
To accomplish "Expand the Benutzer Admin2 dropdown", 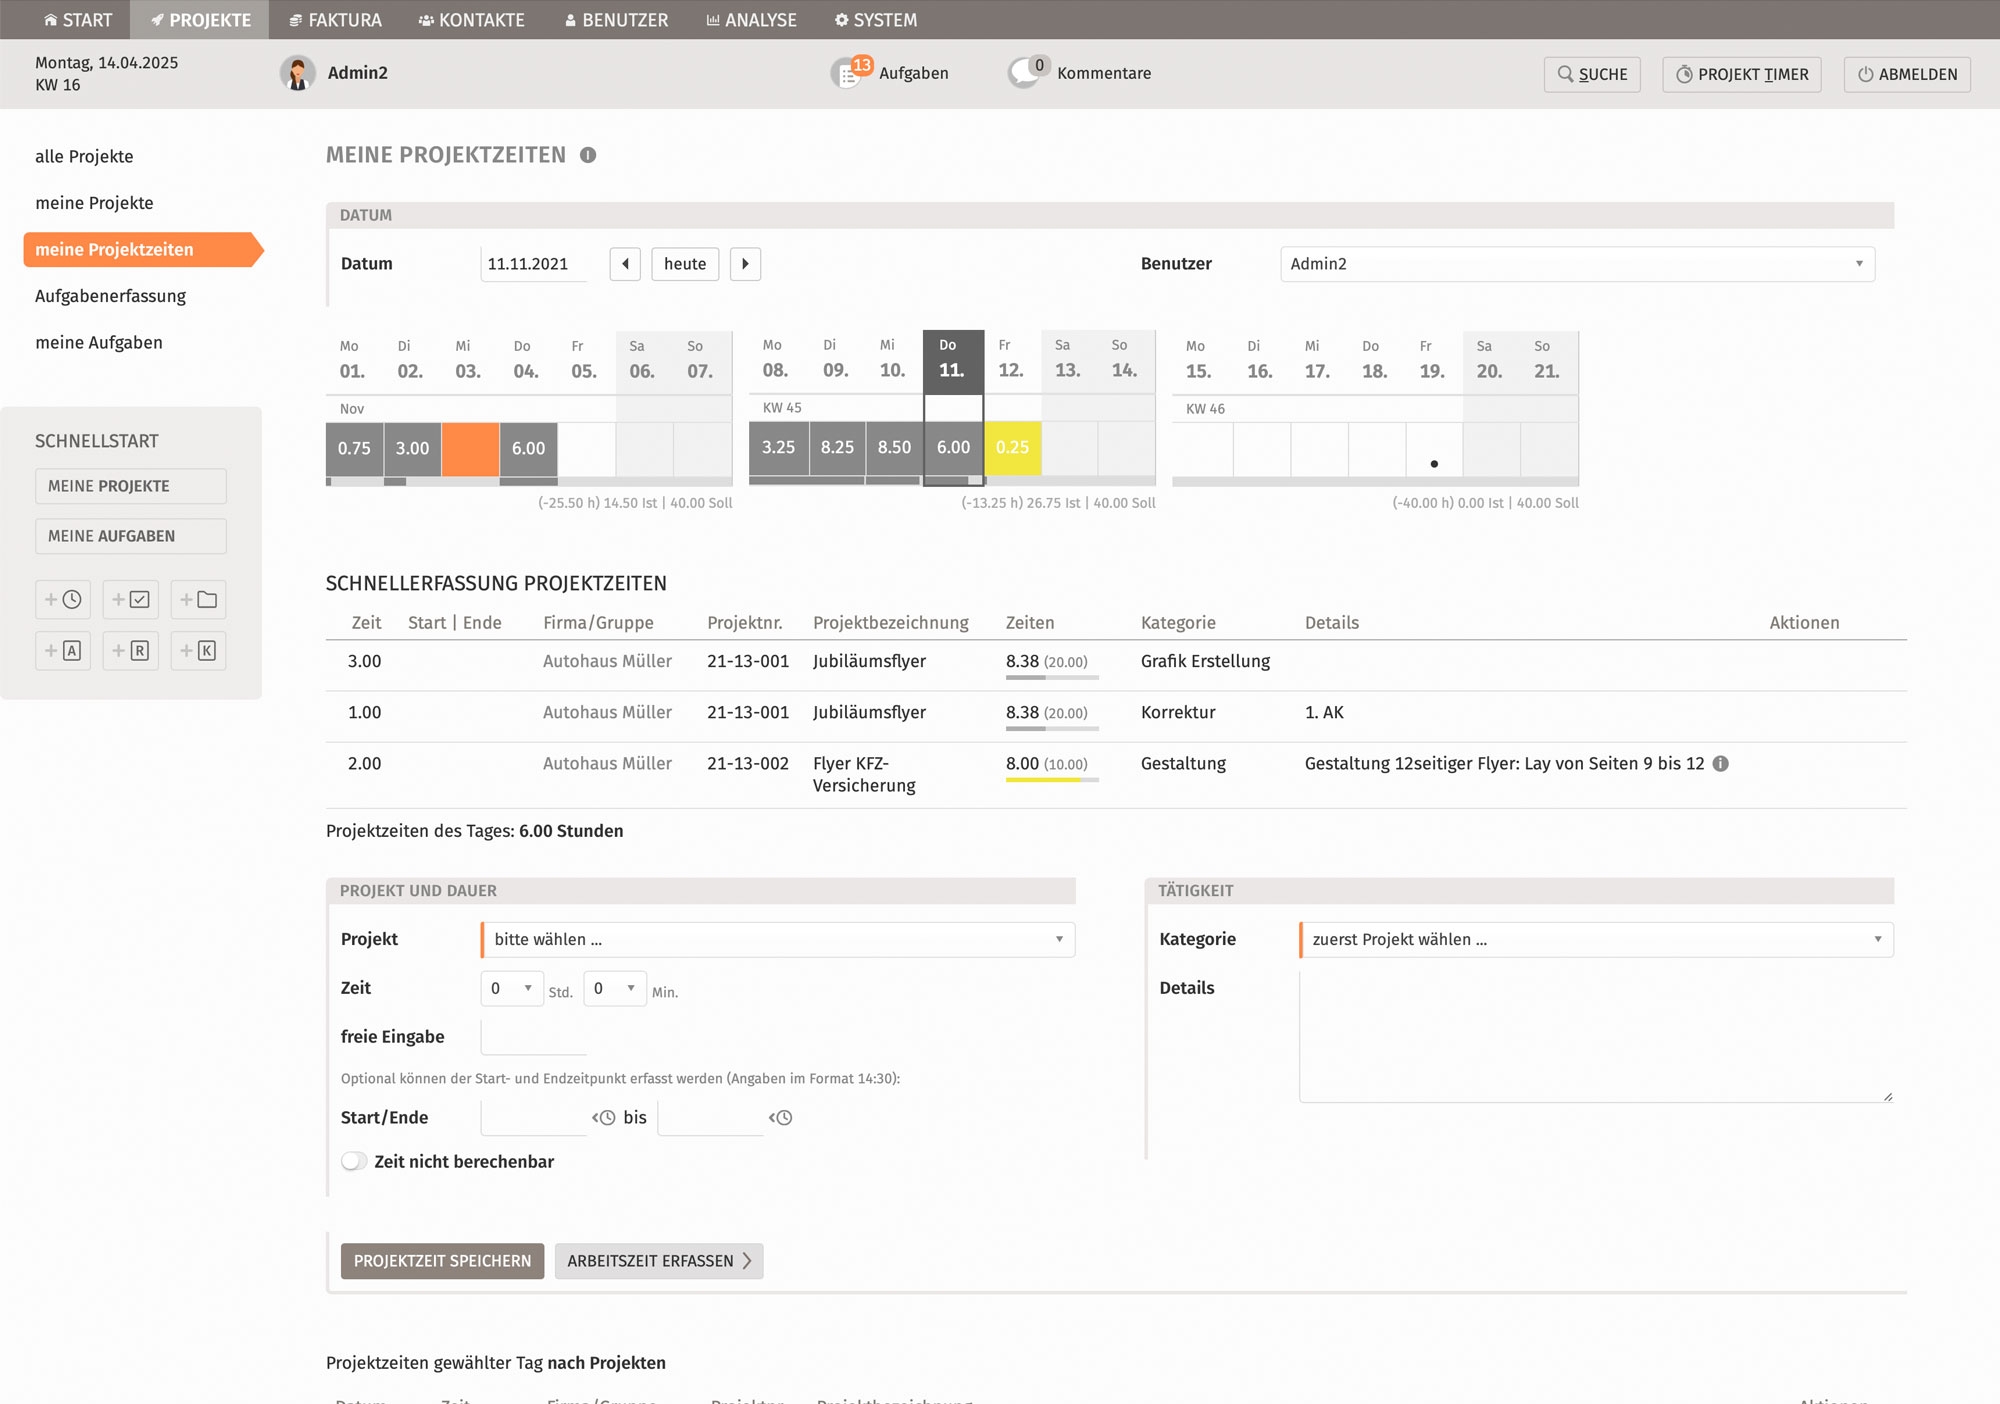I will pyautogui.click(x=1577, y=264).
